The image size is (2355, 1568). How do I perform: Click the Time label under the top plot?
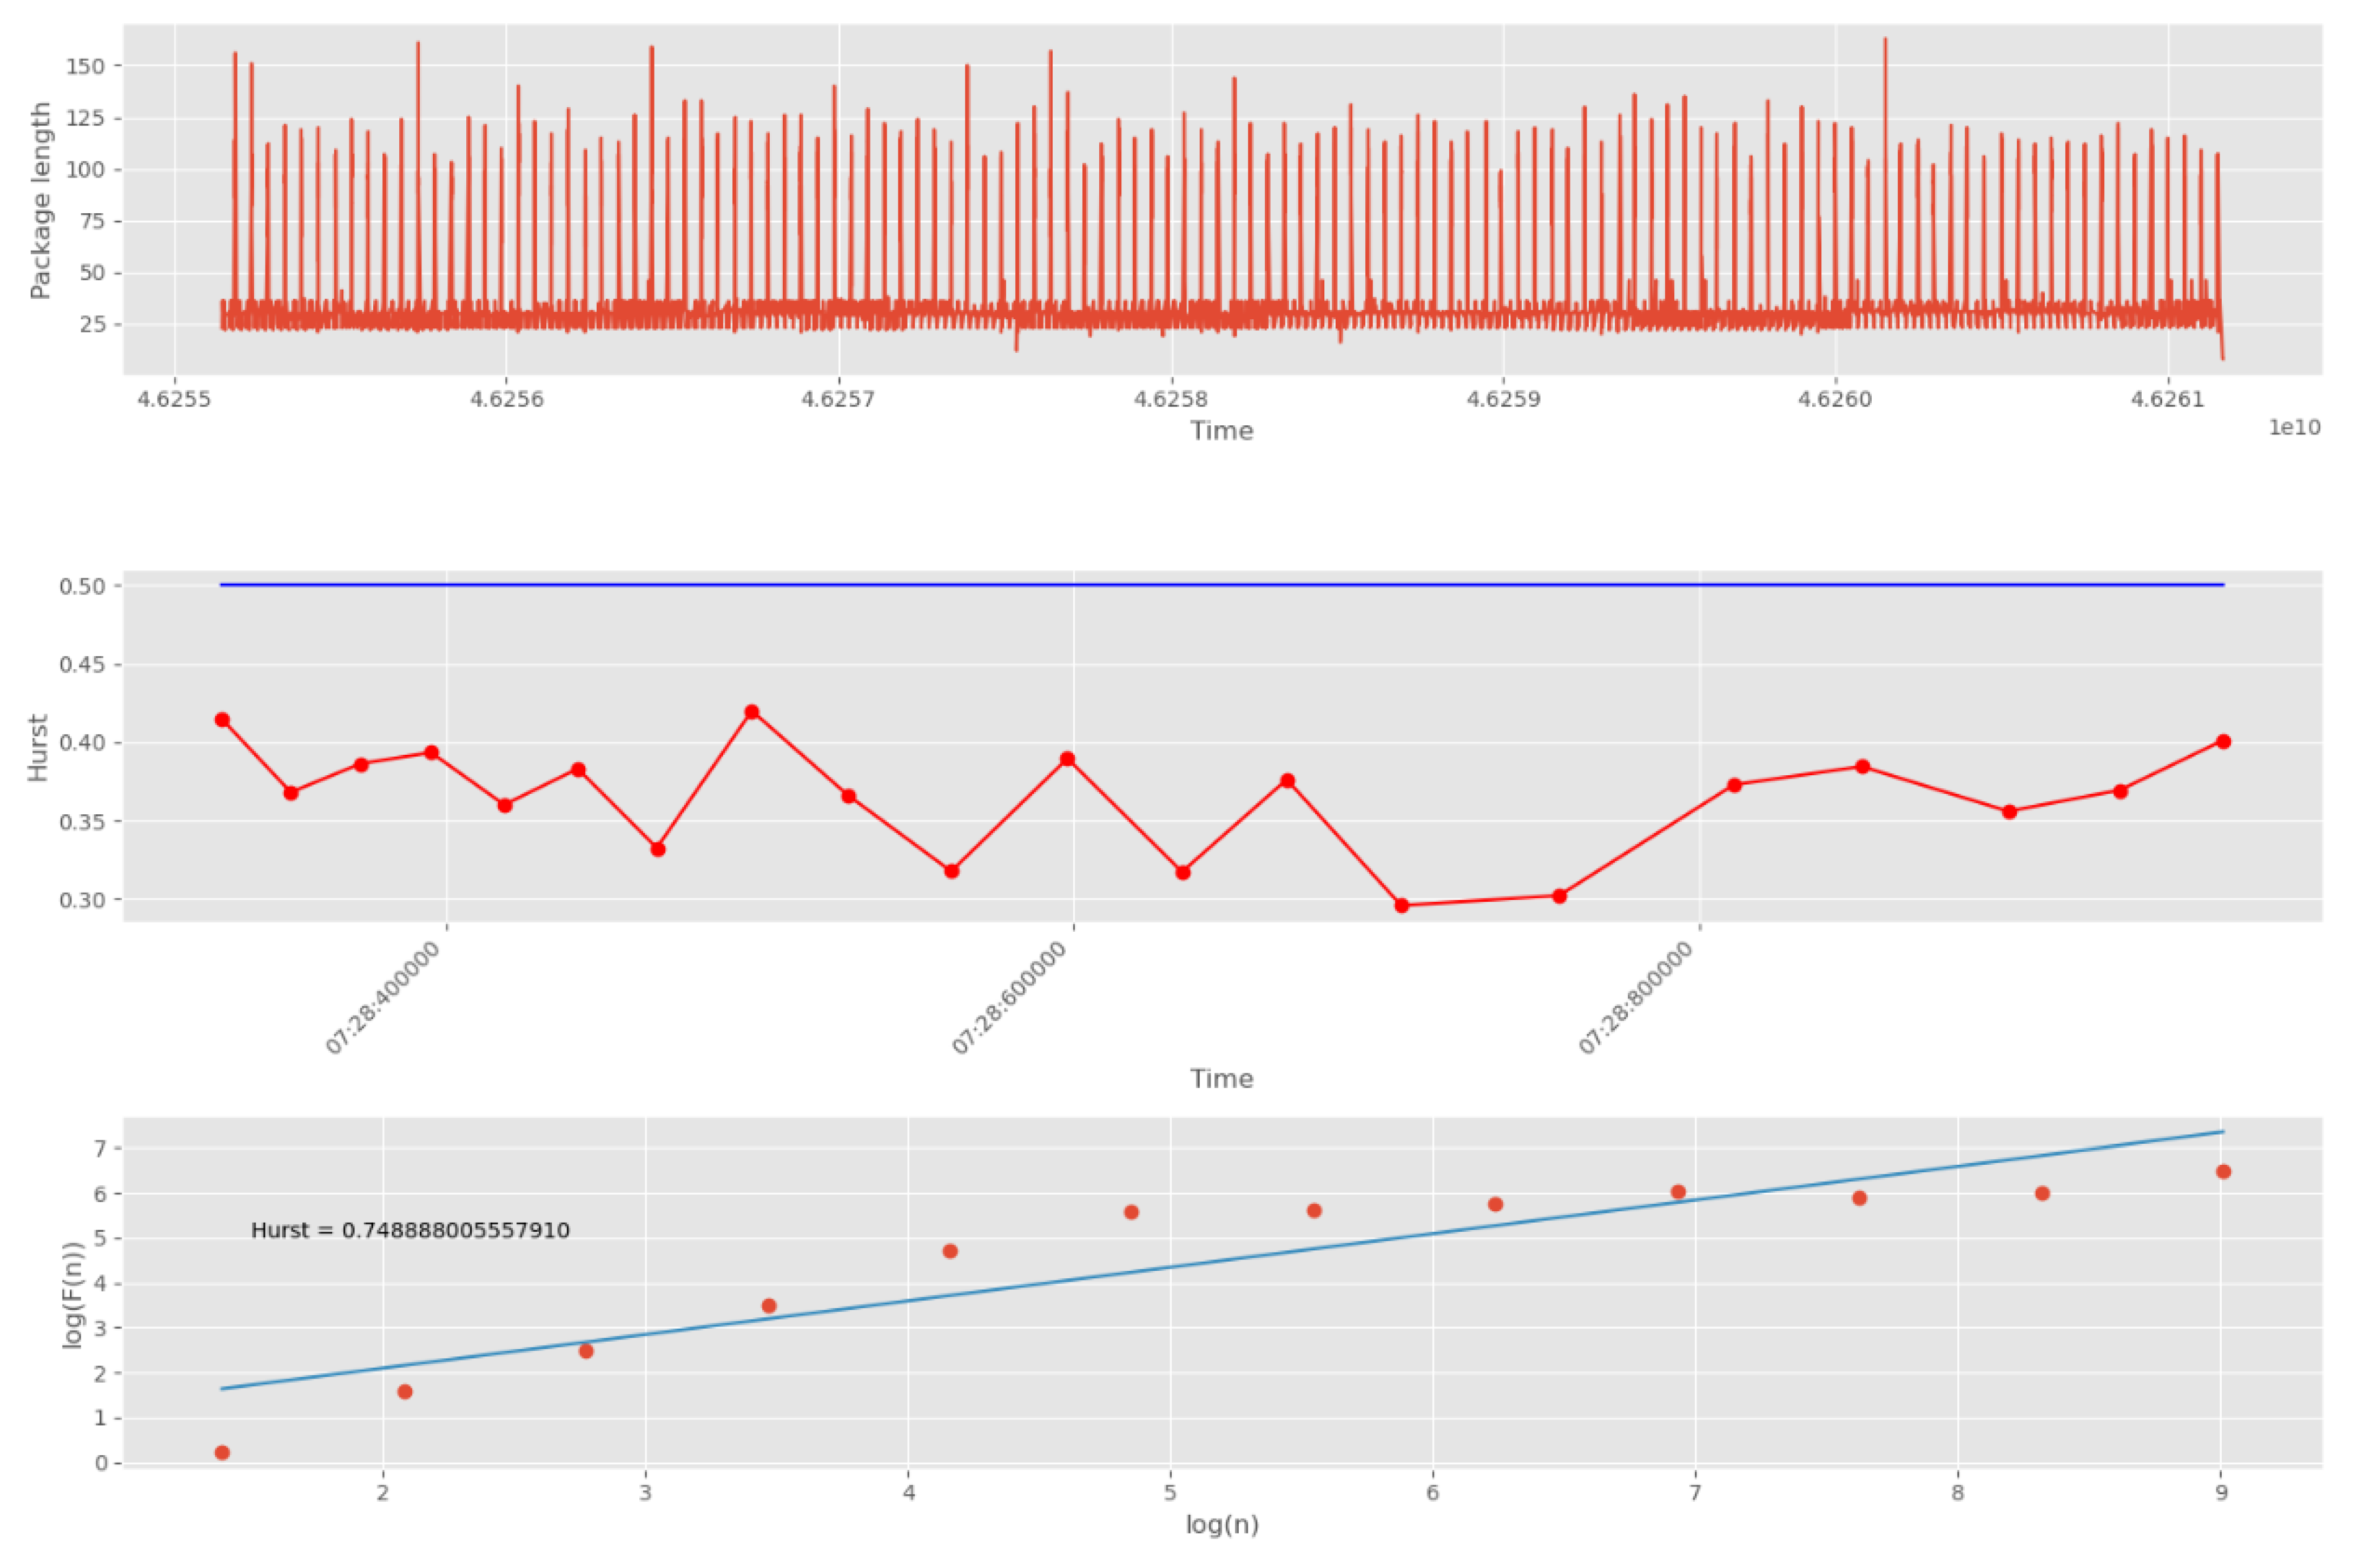click(x=1221, y=430)
